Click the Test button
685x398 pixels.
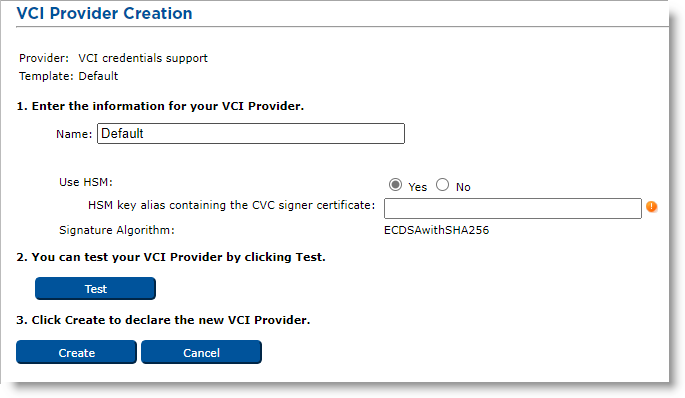pyautogui.click(x=95, y=288)
